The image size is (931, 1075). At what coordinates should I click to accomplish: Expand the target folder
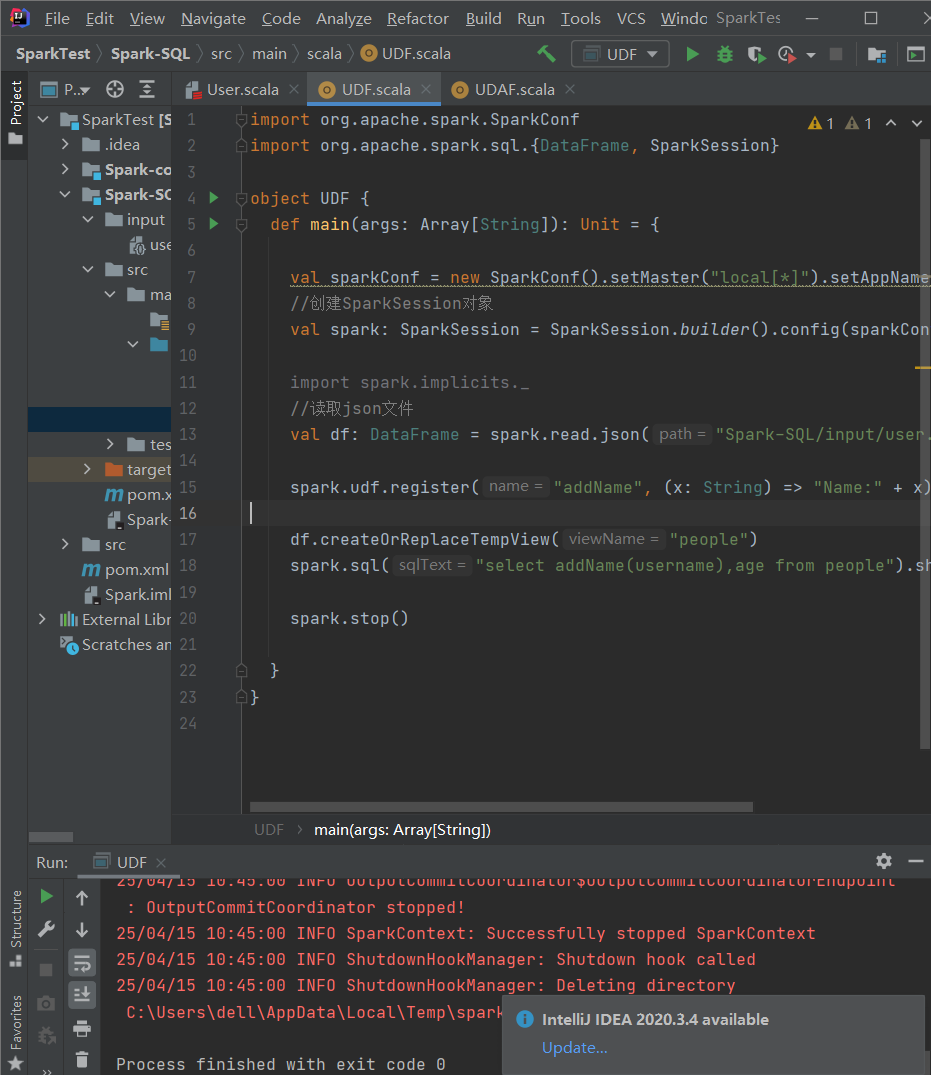point(87,469)
